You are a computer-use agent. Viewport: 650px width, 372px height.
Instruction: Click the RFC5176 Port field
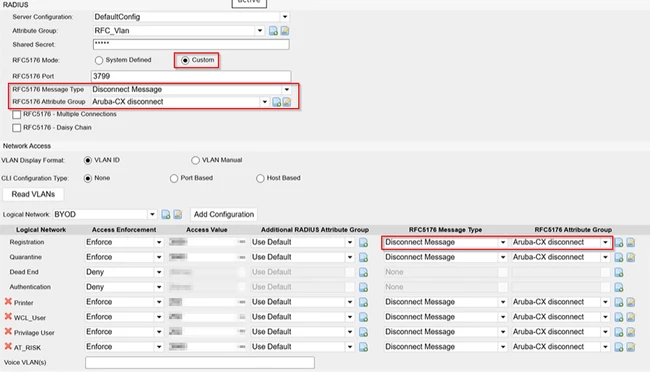pos(191,76)
